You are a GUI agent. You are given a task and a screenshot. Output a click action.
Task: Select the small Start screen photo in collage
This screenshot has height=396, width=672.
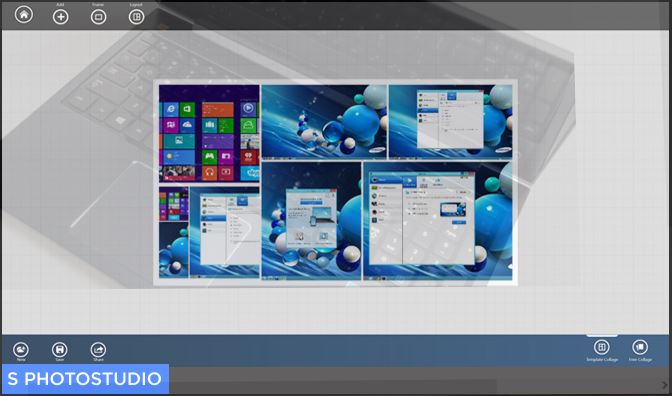coord(174,204)
